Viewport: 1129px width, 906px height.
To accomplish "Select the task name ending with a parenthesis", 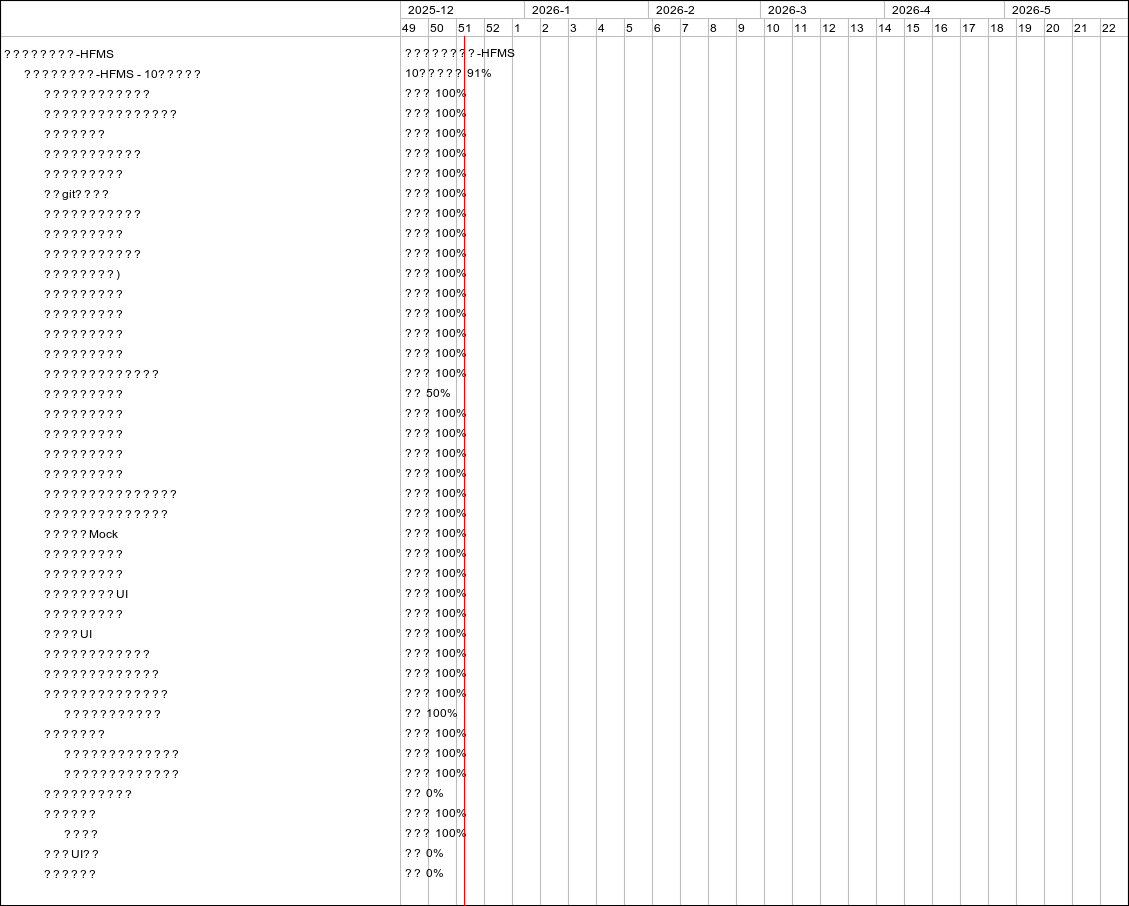I will (82, 274).
